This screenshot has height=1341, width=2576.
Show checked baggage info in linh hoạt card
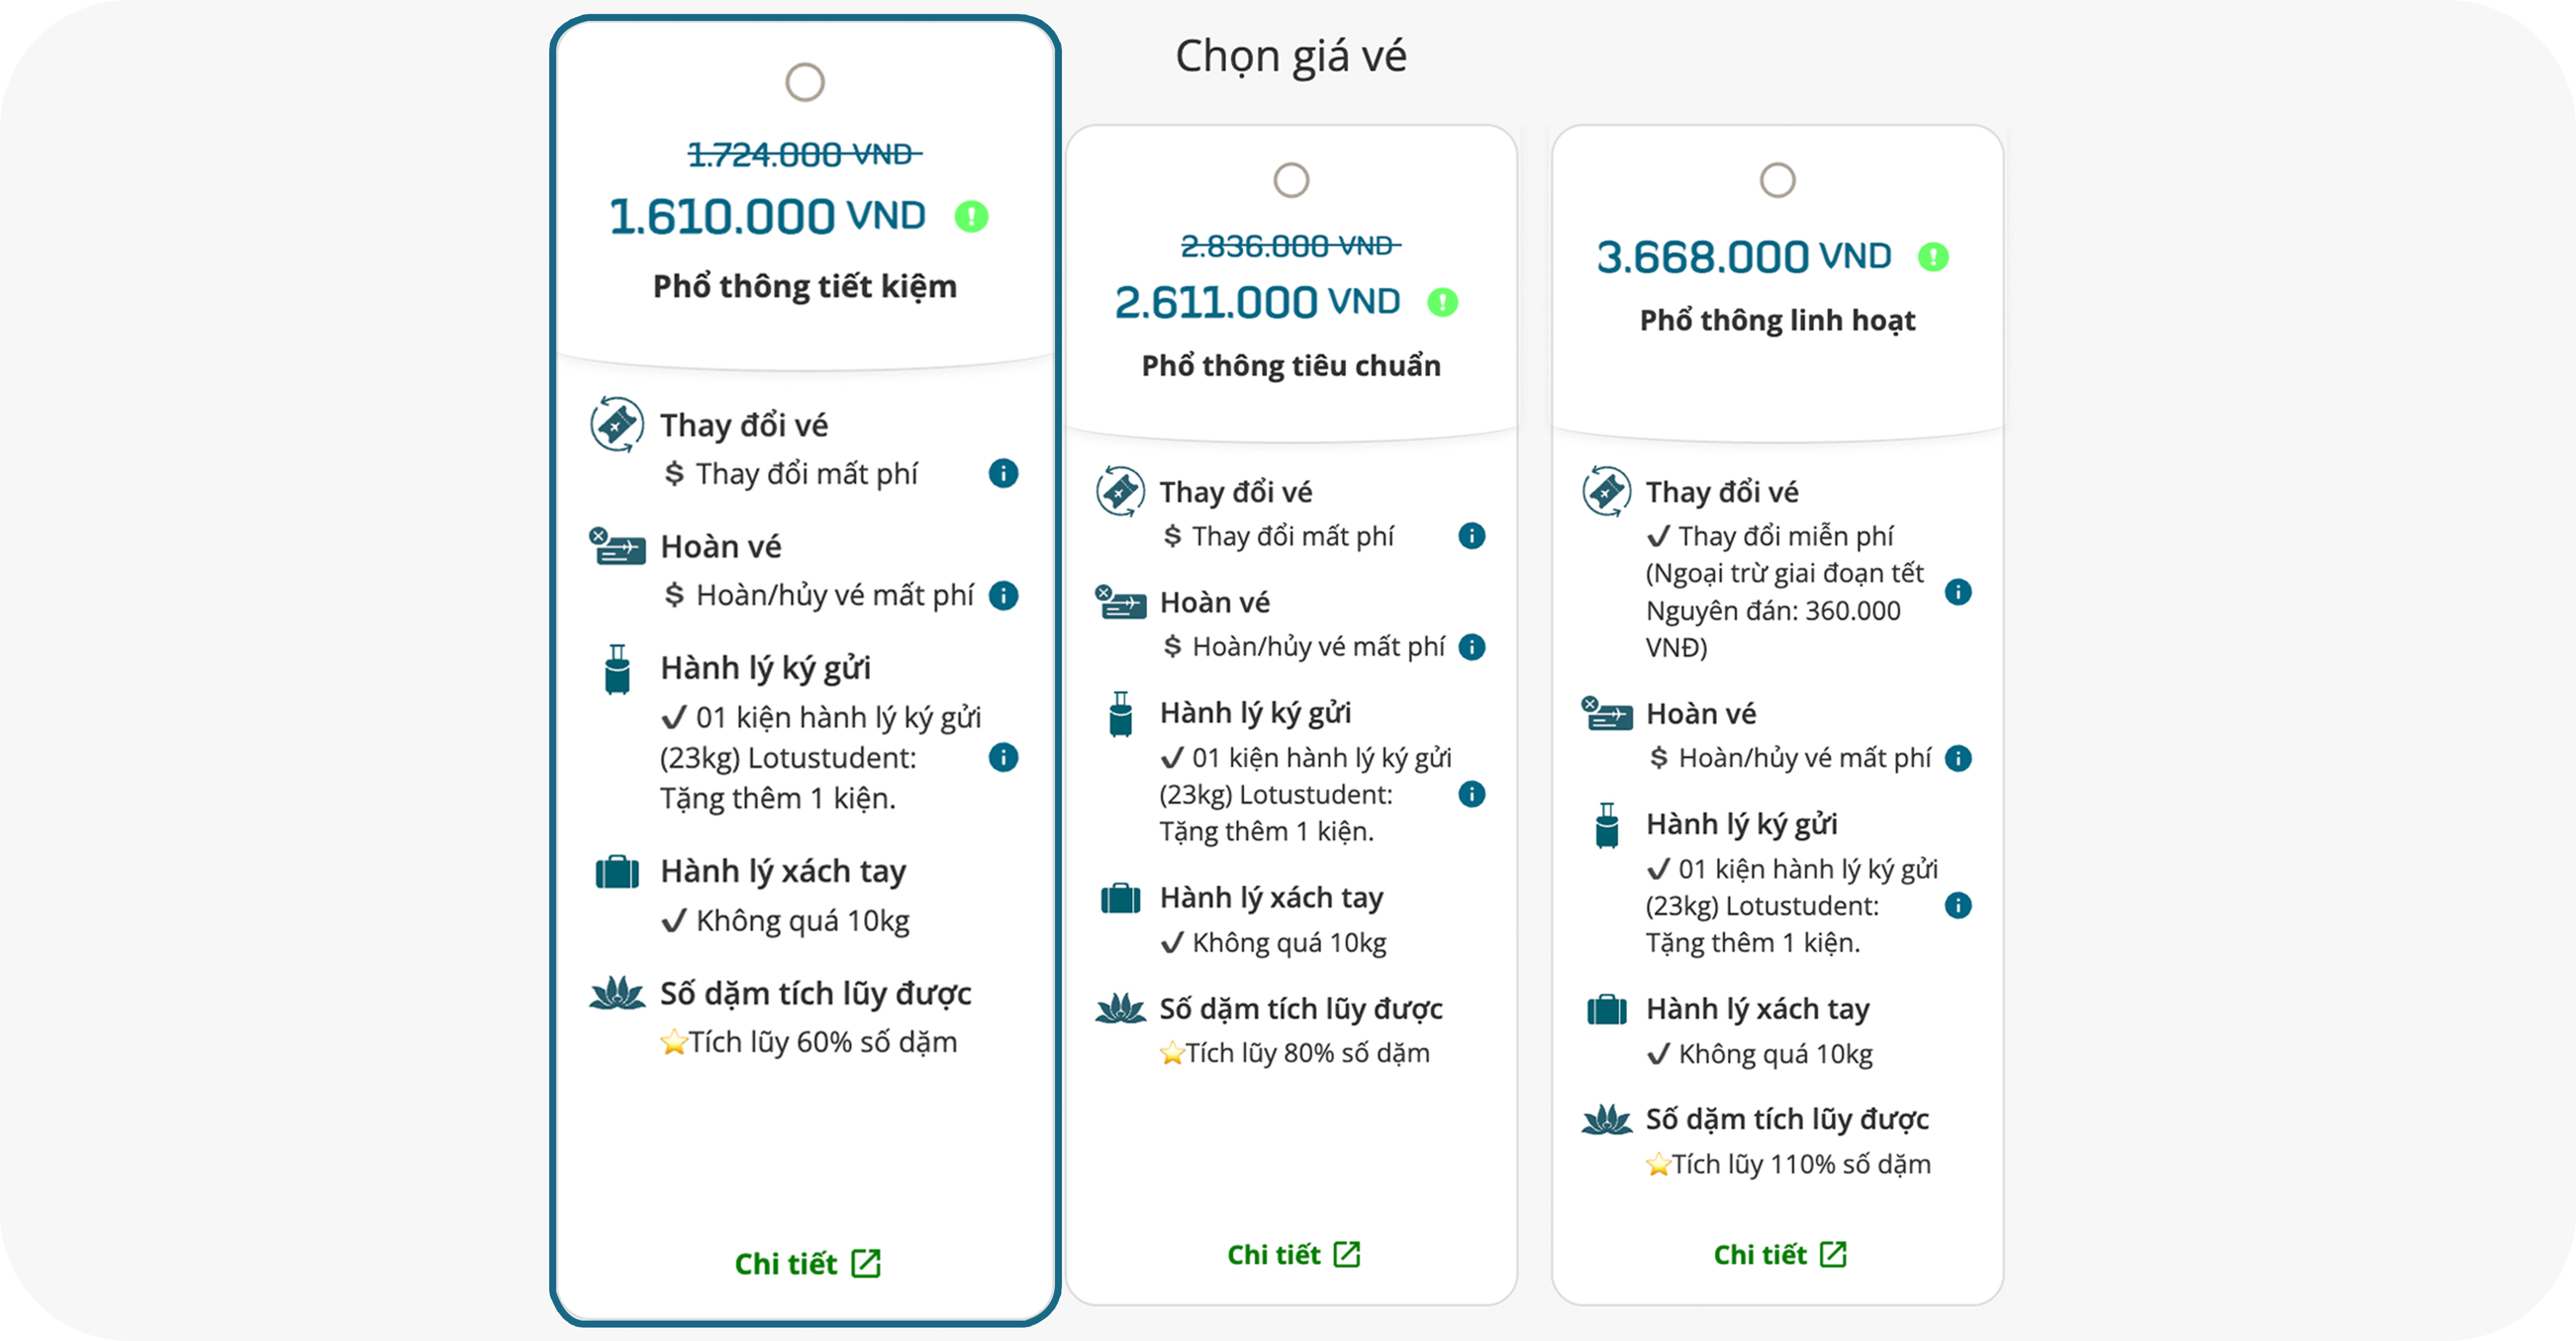1958,906
